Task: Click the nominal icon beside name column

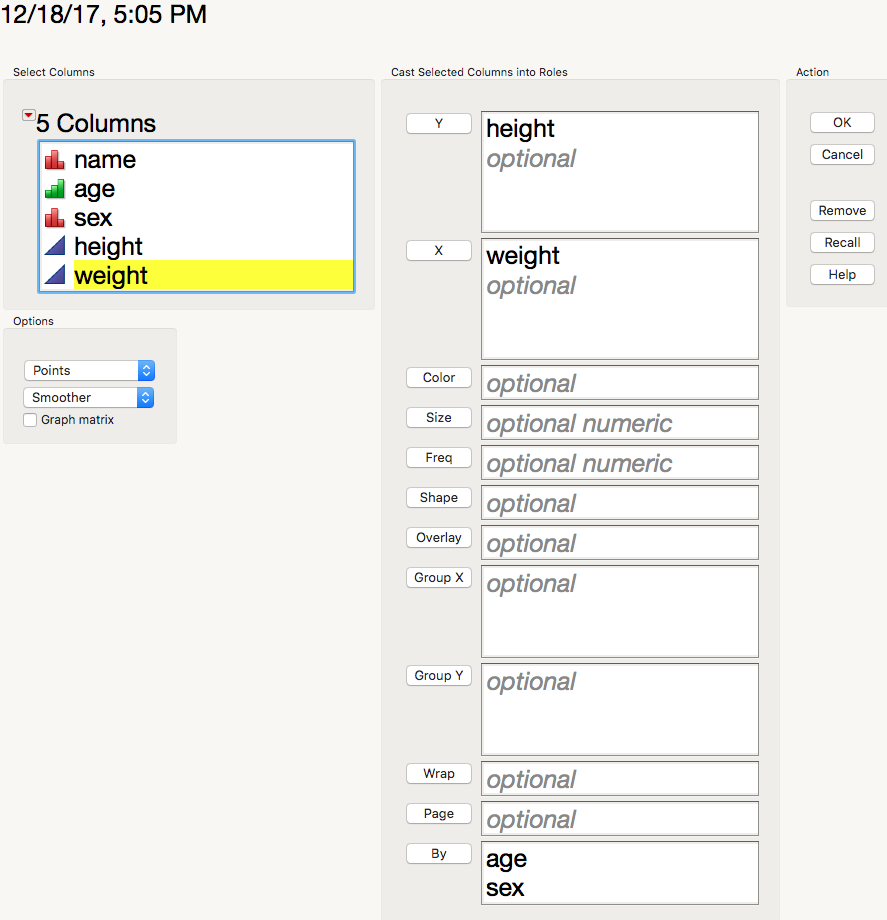Action: tap(55, 160)
